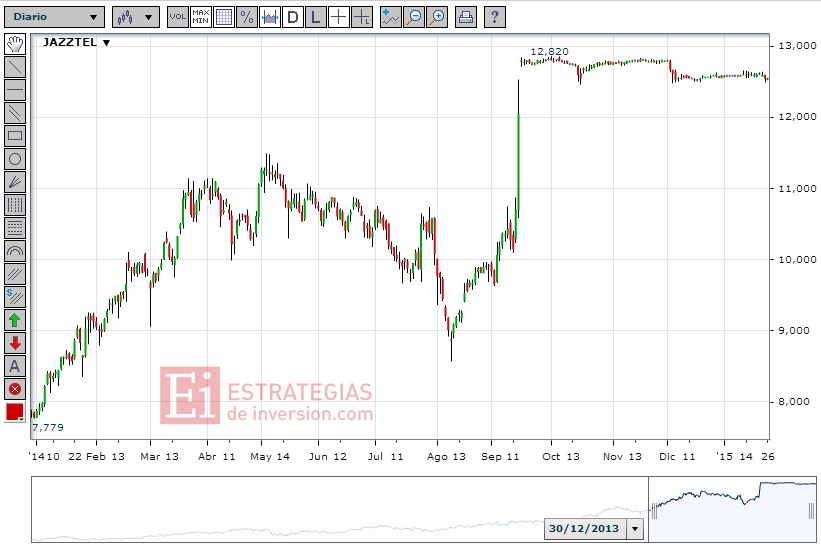This screenshot has width=821, height=549.
Task: Toggle the VOL volume display
Action: point(177,17)
